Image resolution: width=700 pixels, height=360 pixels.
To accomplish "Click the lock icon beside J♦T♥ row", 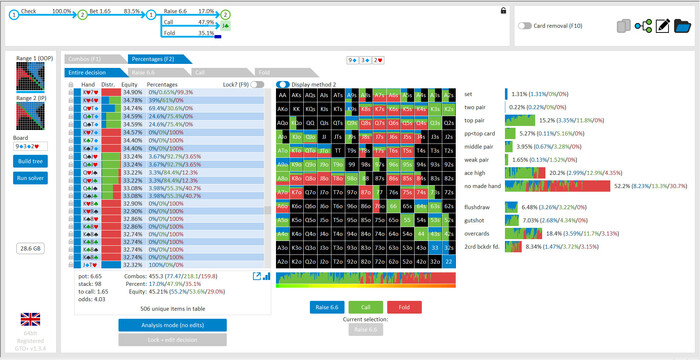I will [71, 265].
